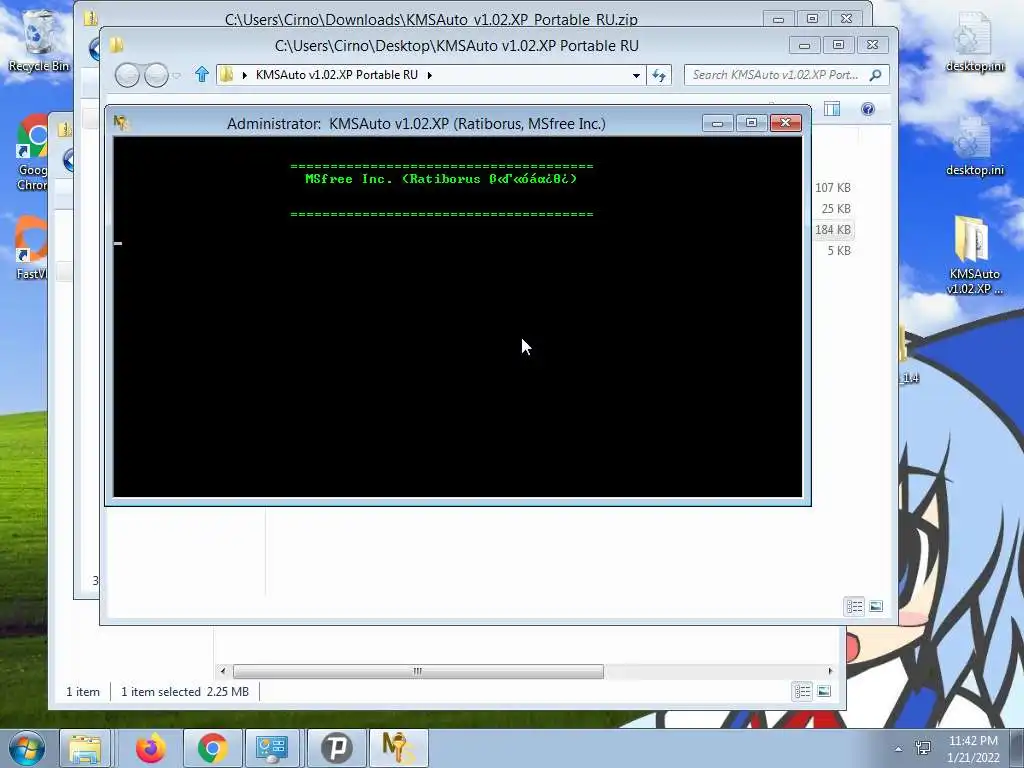Maximize the KMSAuto console window
The image size is (1024, 768).
pyautogui.click(x=751, y=123)
